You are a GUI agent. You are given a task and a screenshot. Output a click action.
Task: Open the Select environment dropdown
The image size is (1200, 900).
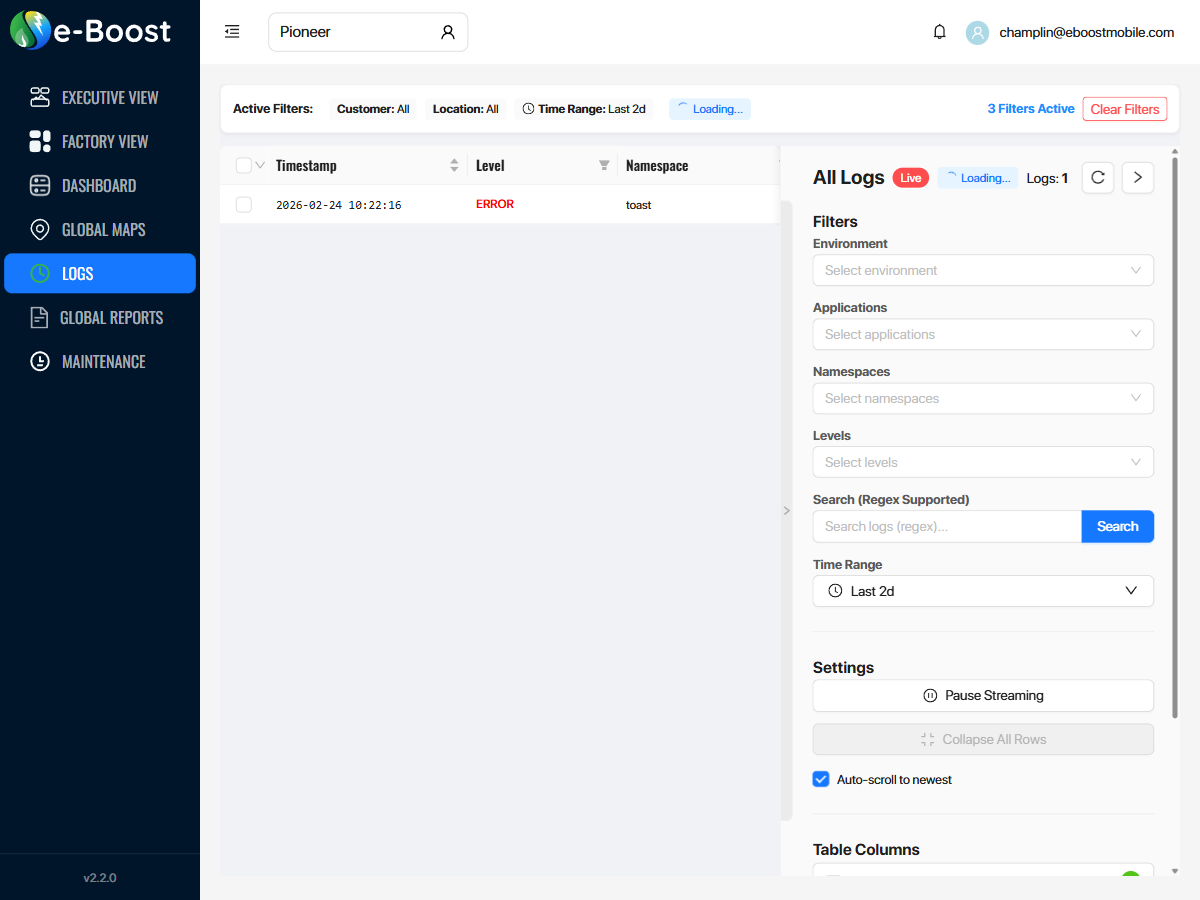click(983, 270)
